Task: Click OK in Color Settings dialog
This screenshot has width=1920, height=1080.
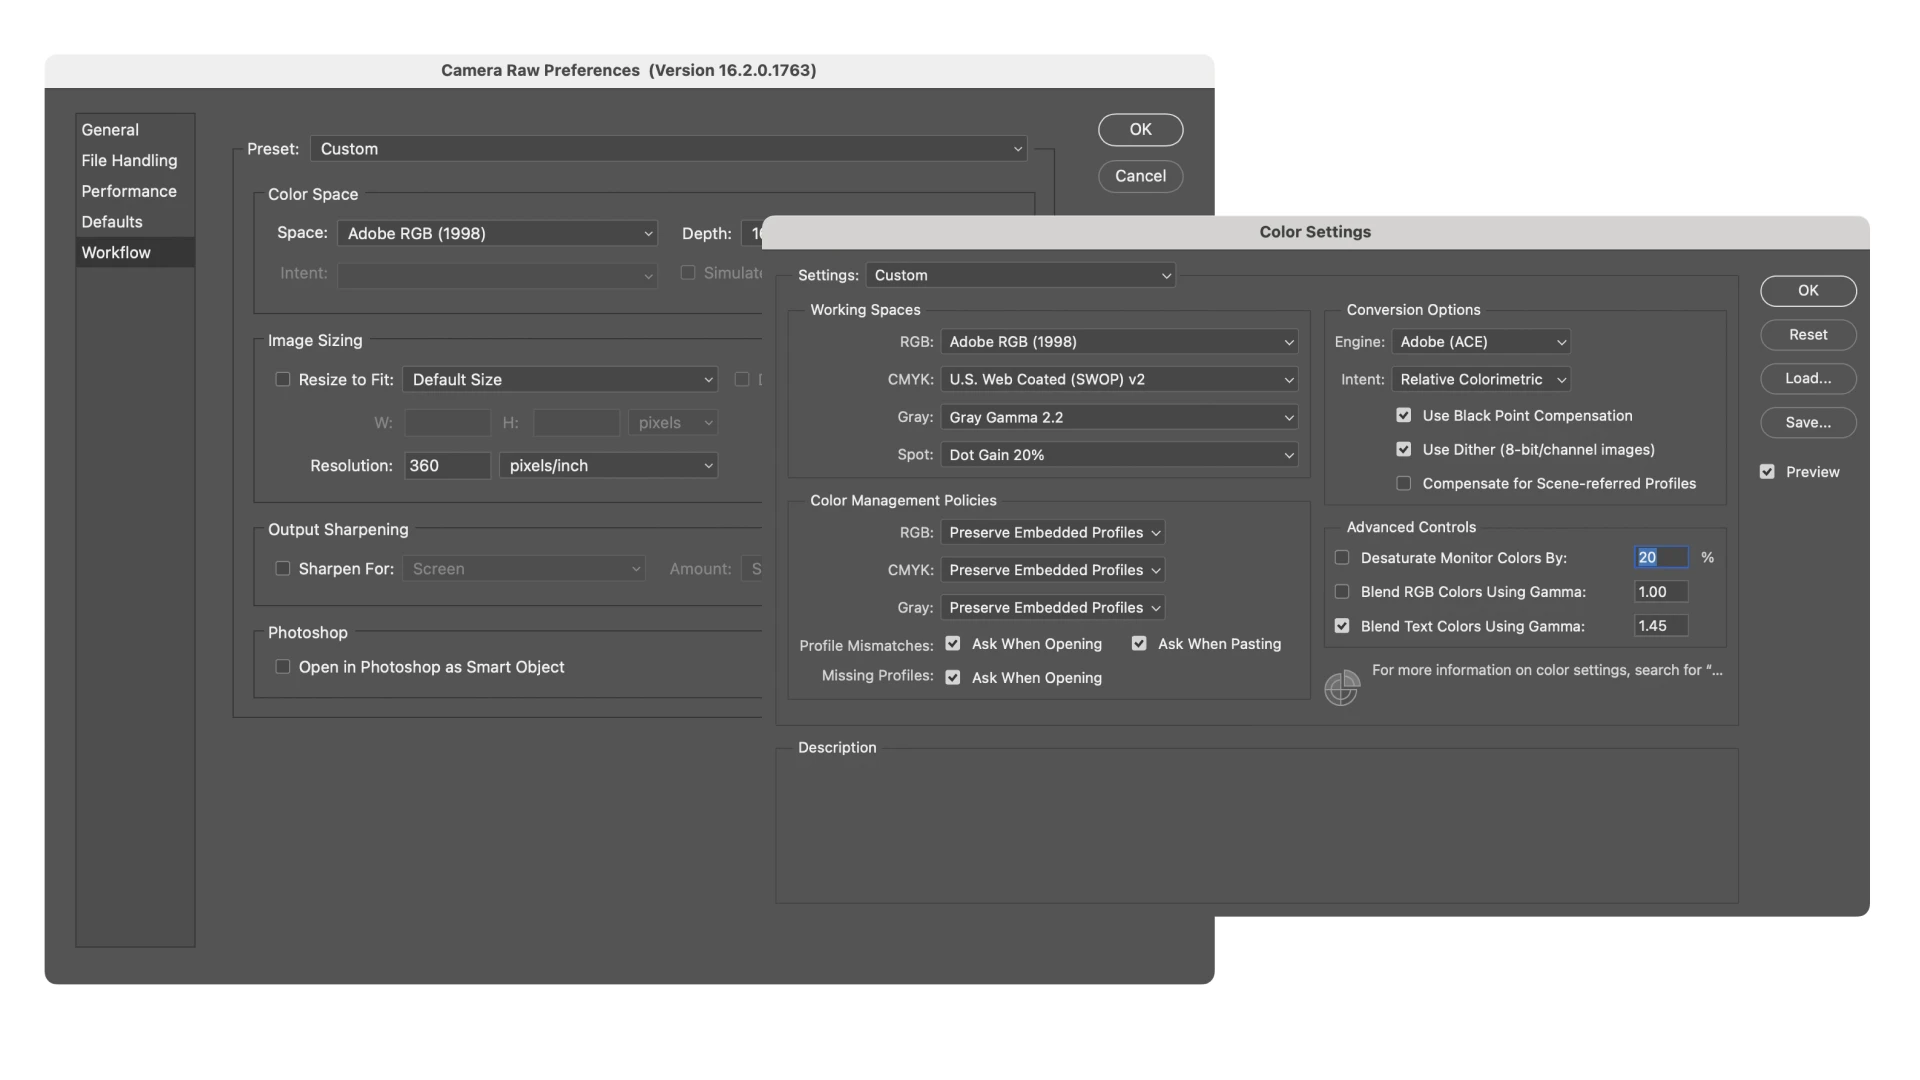Action: click(x=1808, y=291)
